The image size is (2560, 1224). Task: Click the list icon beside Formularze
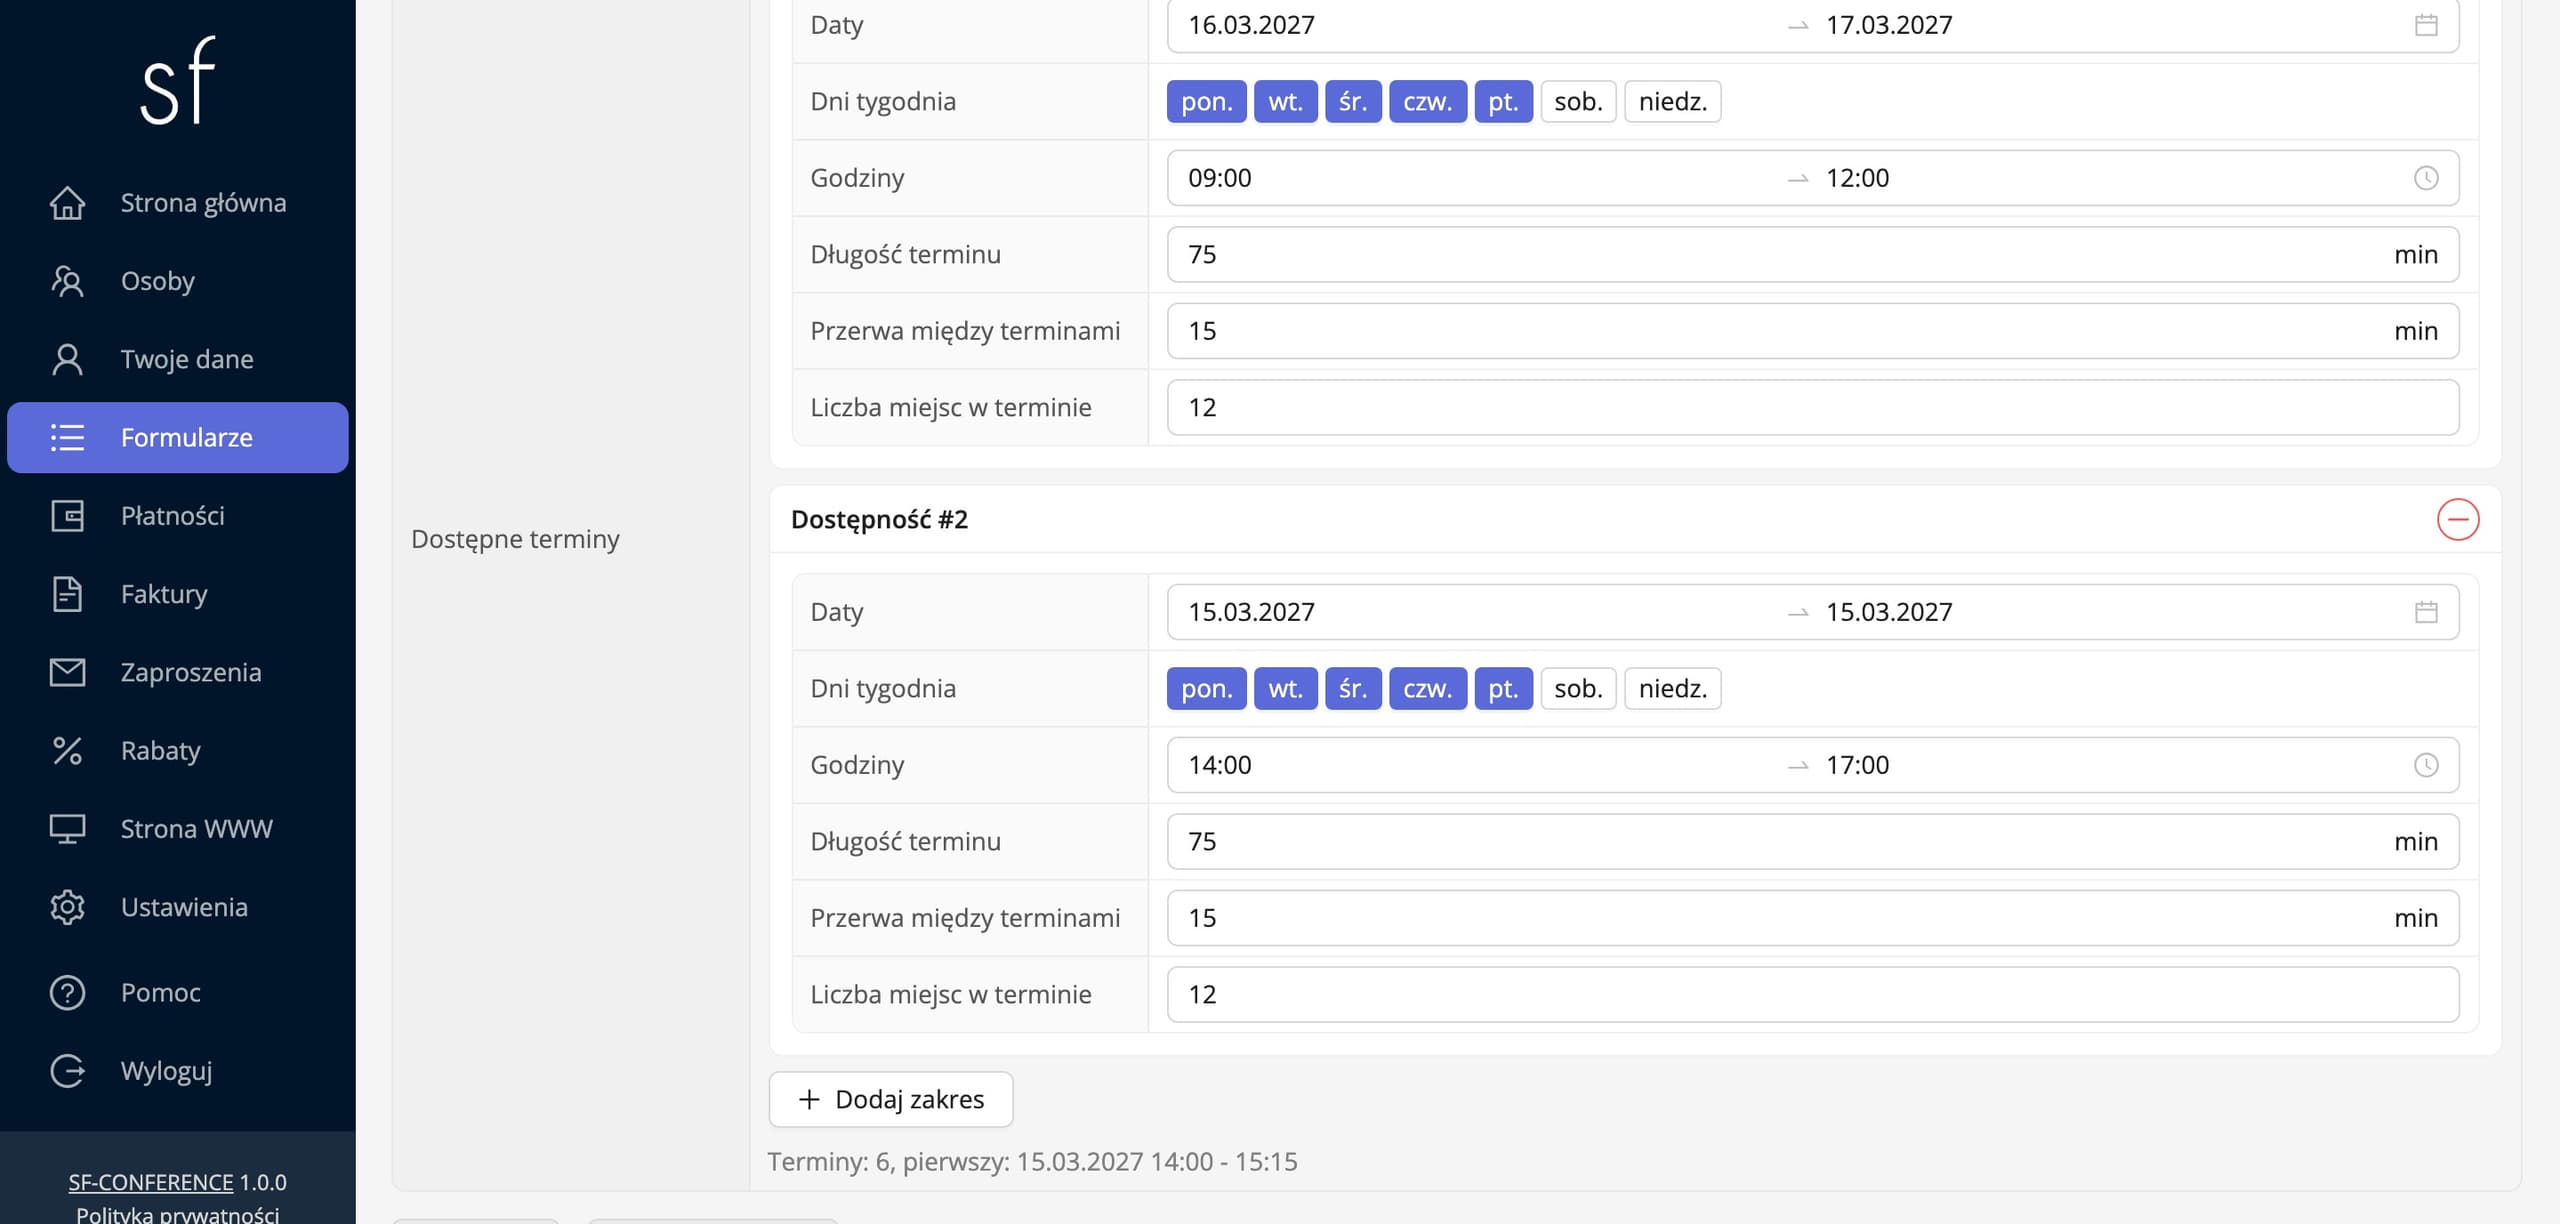(x=67, y=437)
